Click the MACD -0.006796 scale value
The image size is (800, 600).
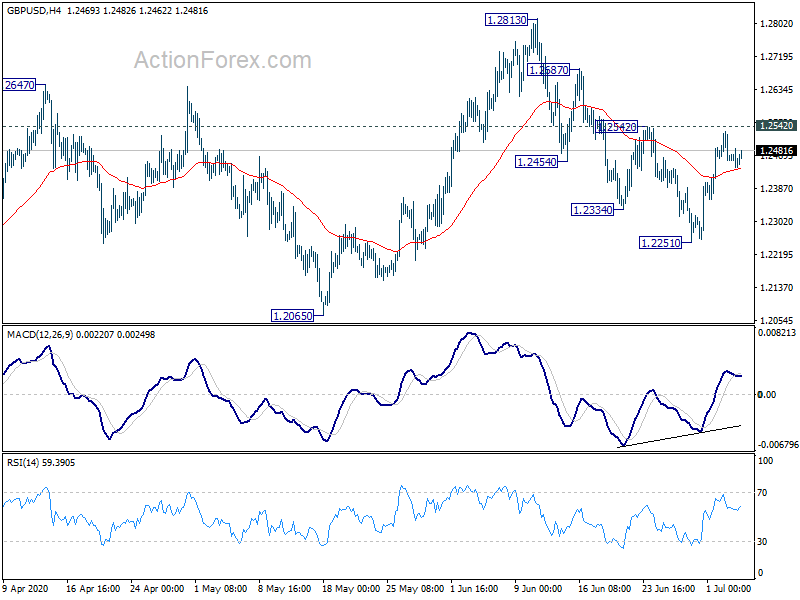coord(778,445)
